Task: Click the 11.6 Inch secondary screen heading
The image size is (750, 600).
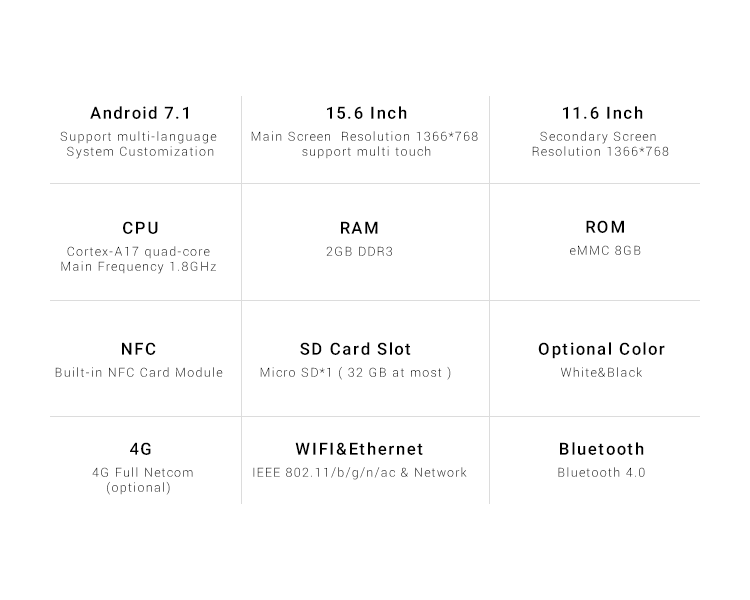Action: tap(603, 113)
